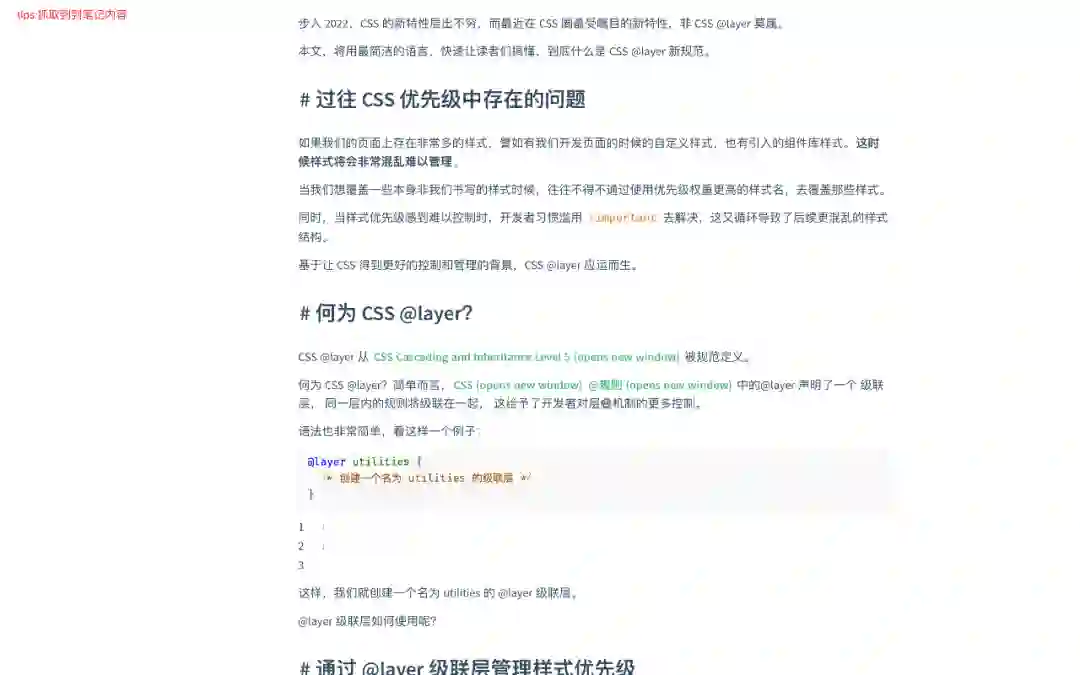Image resolution: width=1080 pixels, height=675 pixels.
Task: Click the orange !important inline code
Action: (x=623, y=218)
